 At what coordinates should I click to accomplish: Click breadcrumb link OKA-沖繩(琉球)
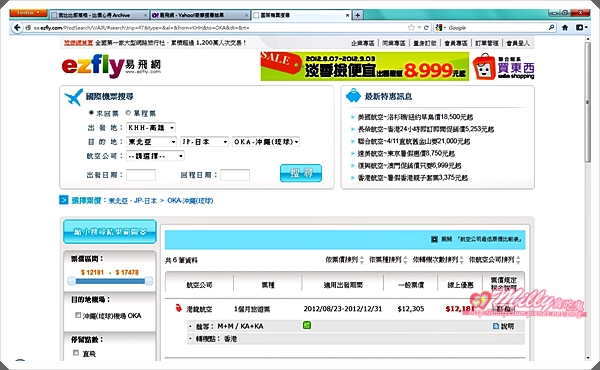point(190,200)
